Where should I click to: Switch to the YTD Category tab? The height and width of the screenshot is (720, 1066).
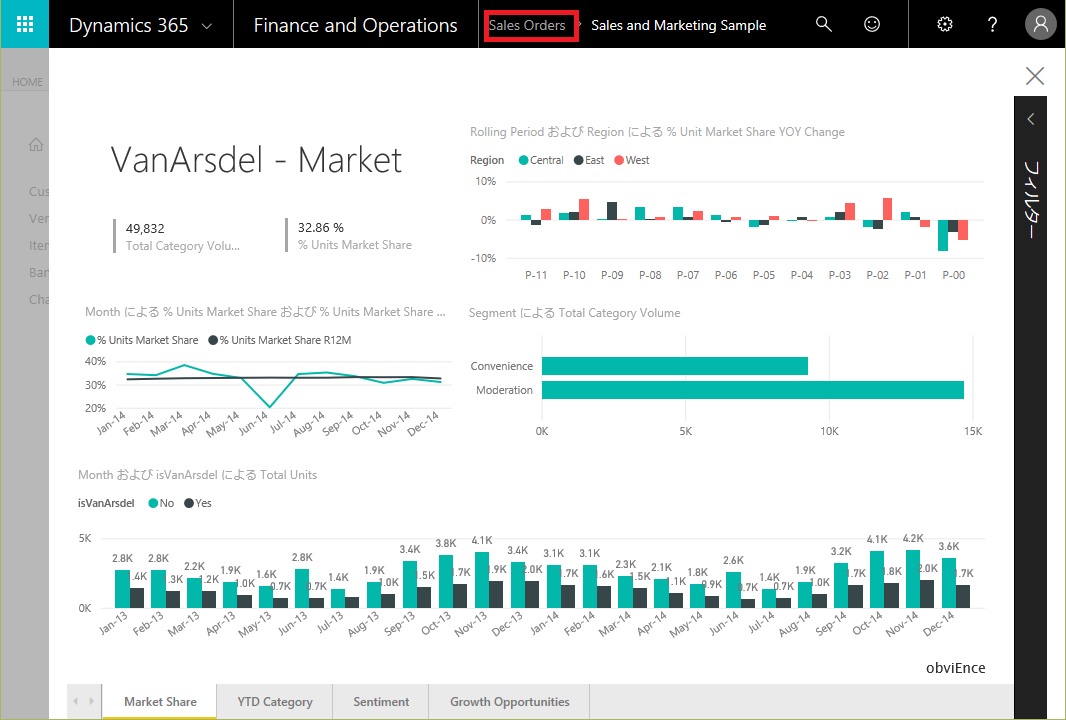click(x=275, y=702)
